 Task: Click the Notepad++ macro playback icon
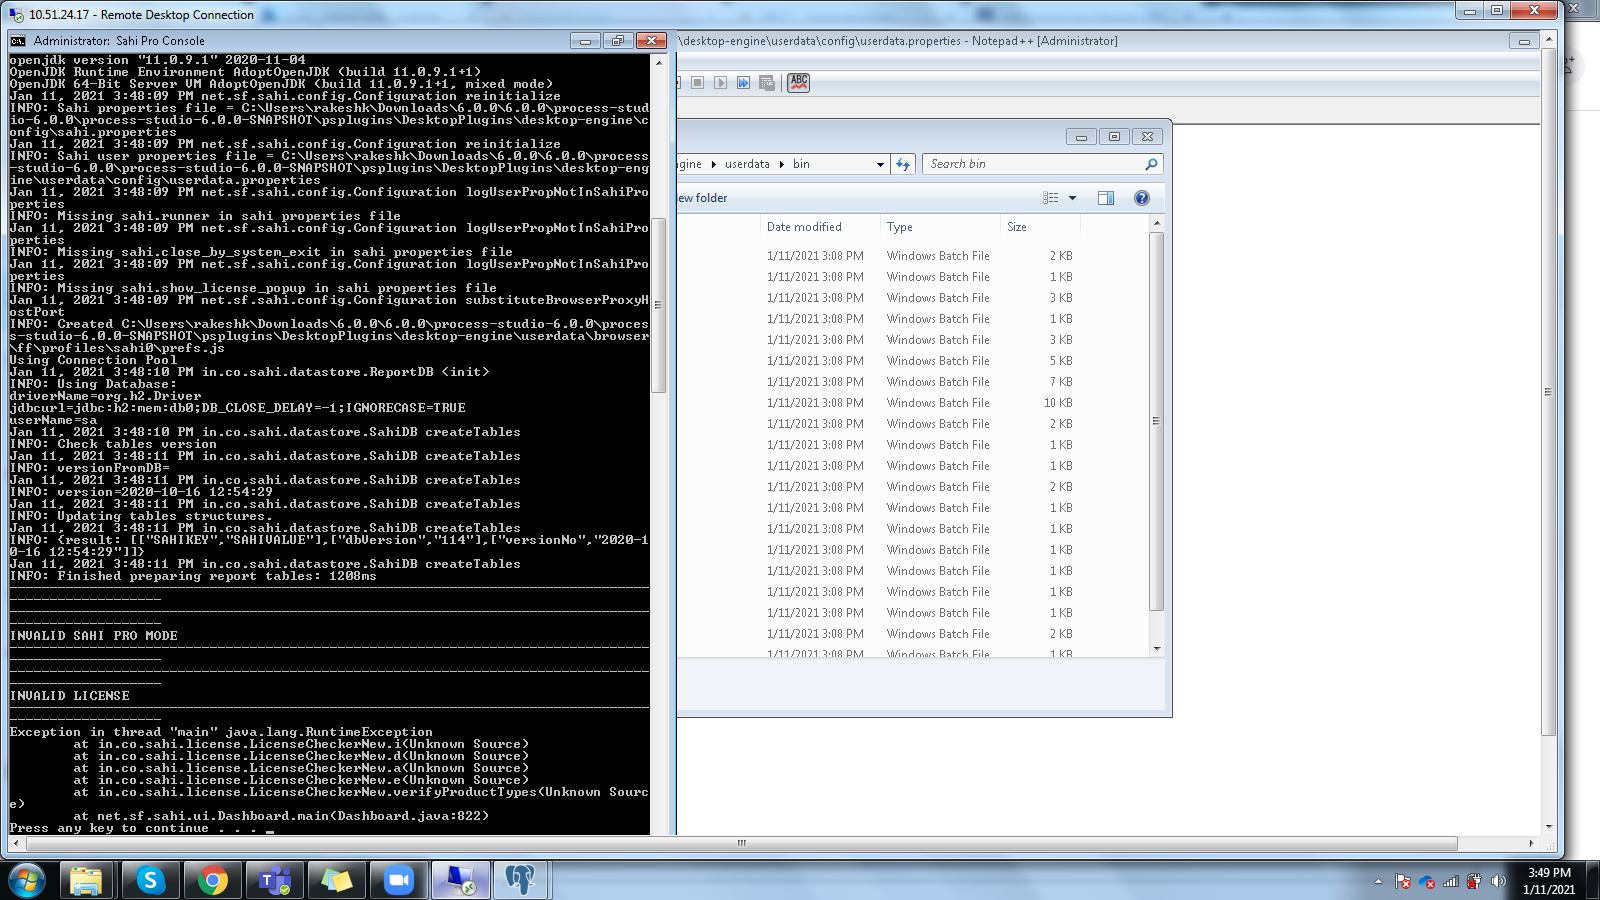[720, 83]
